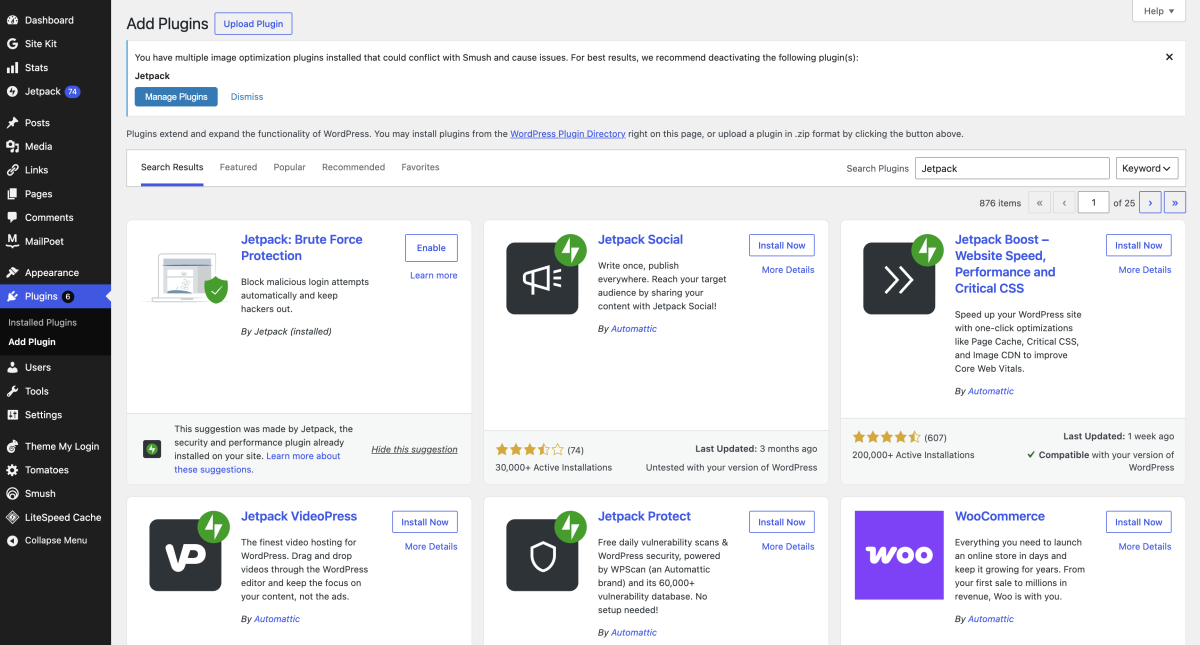This screenshot has height=645, width=1200.
Task: Install Jetpack Protect plugin now
Action: pyautogui.click(x=782, y=522)
